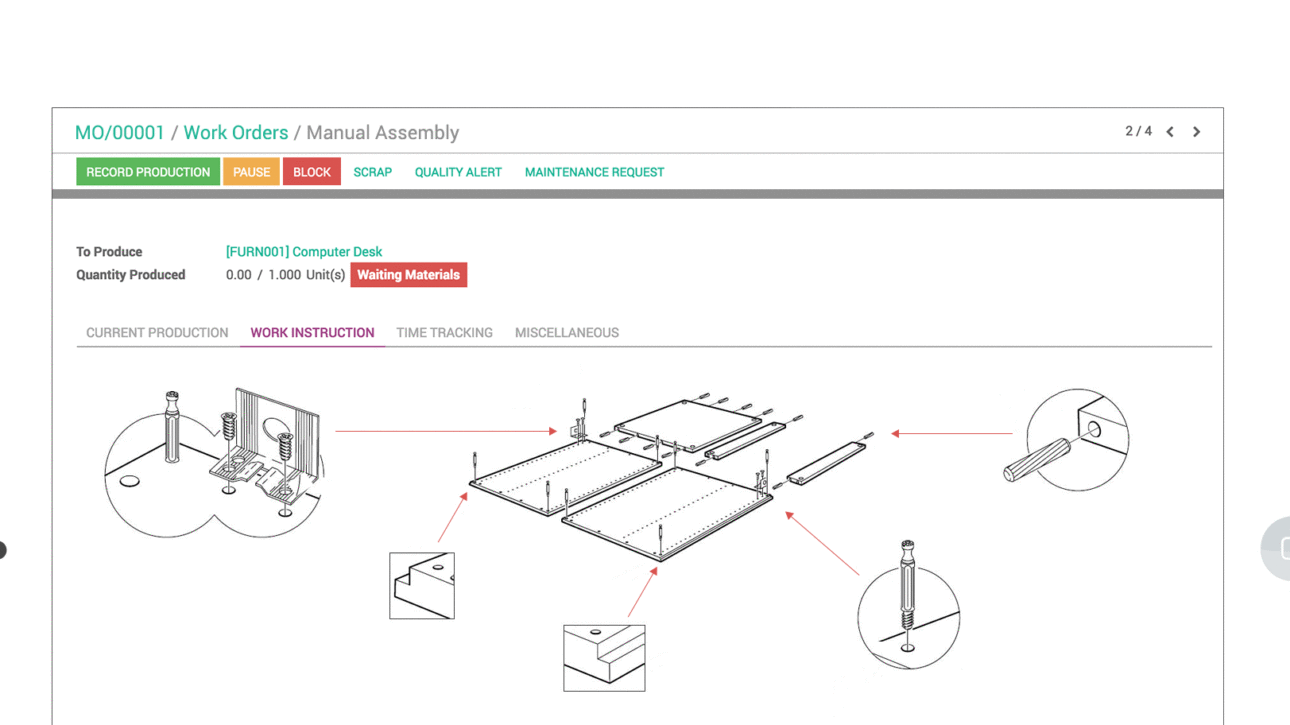Create a Quality Alert

(x=458, y=172)
